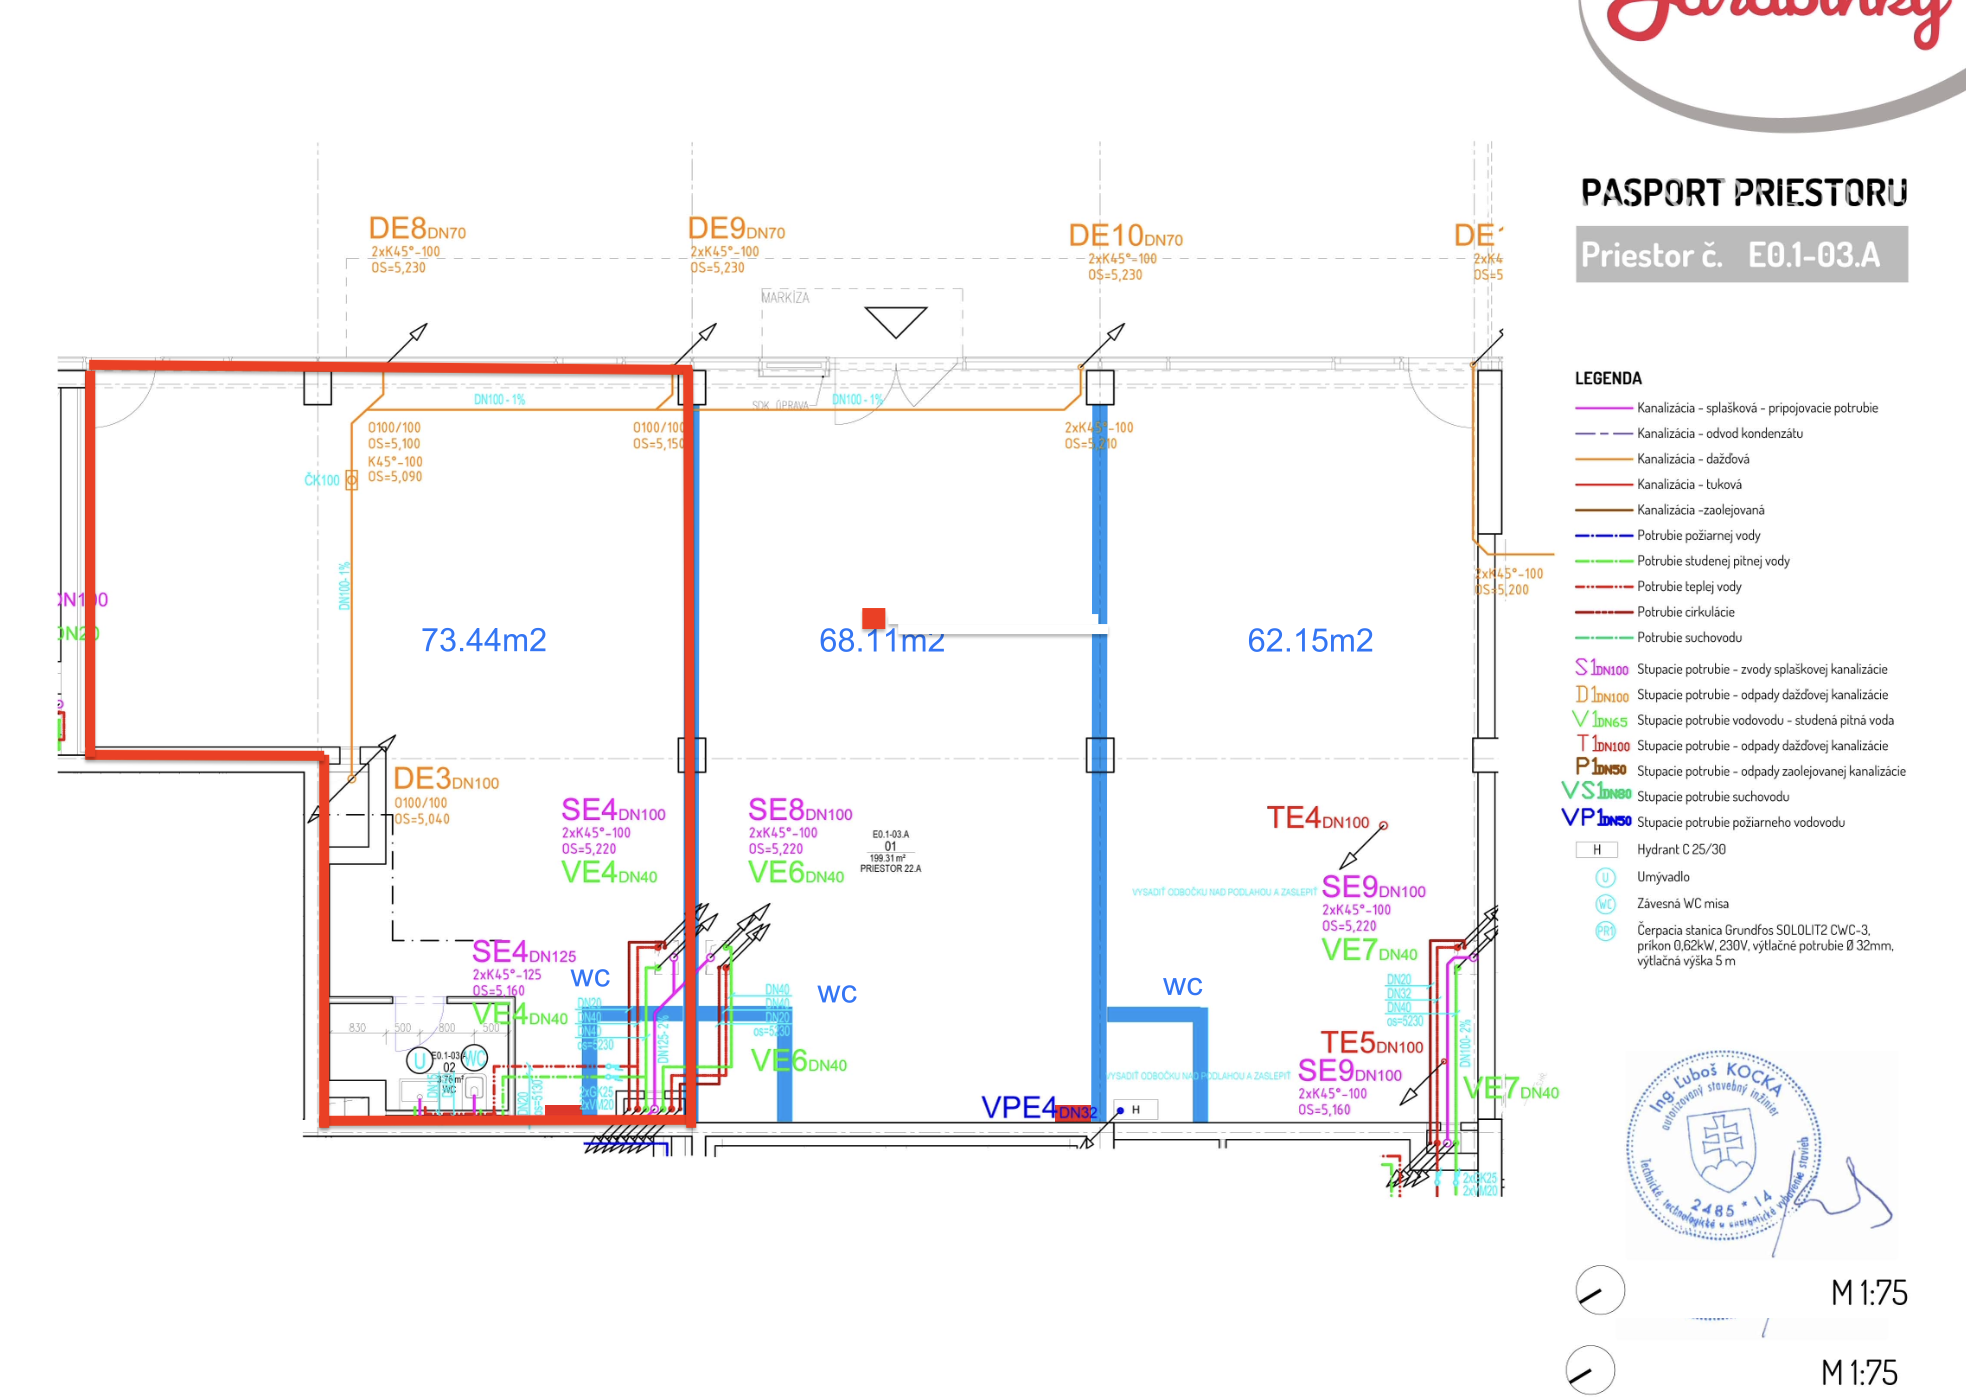The image size is (1966, 1398).
Task: Select the 73.44m2 area label
Action: (x=483, y=640)
